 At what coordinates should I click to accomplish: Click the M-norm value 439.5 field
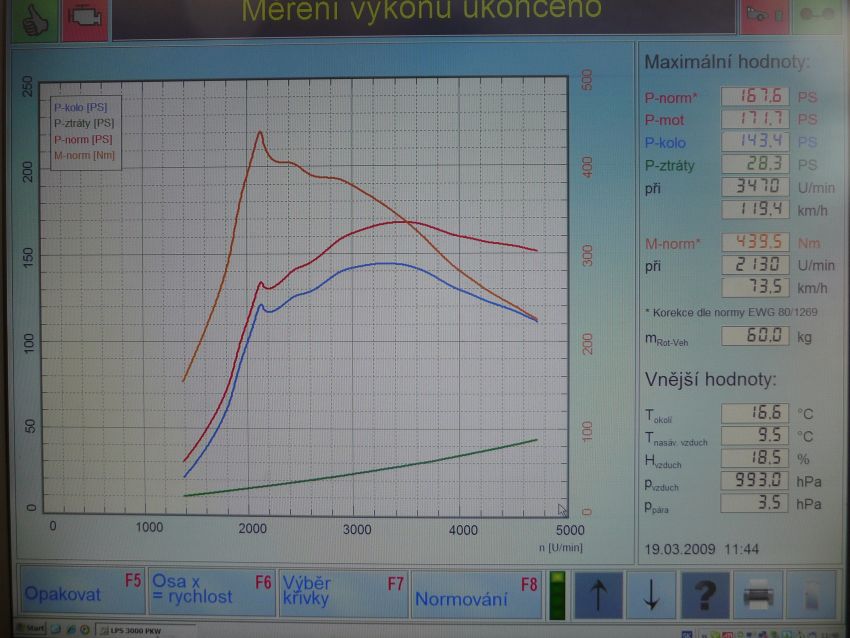[x=755, y=242]
